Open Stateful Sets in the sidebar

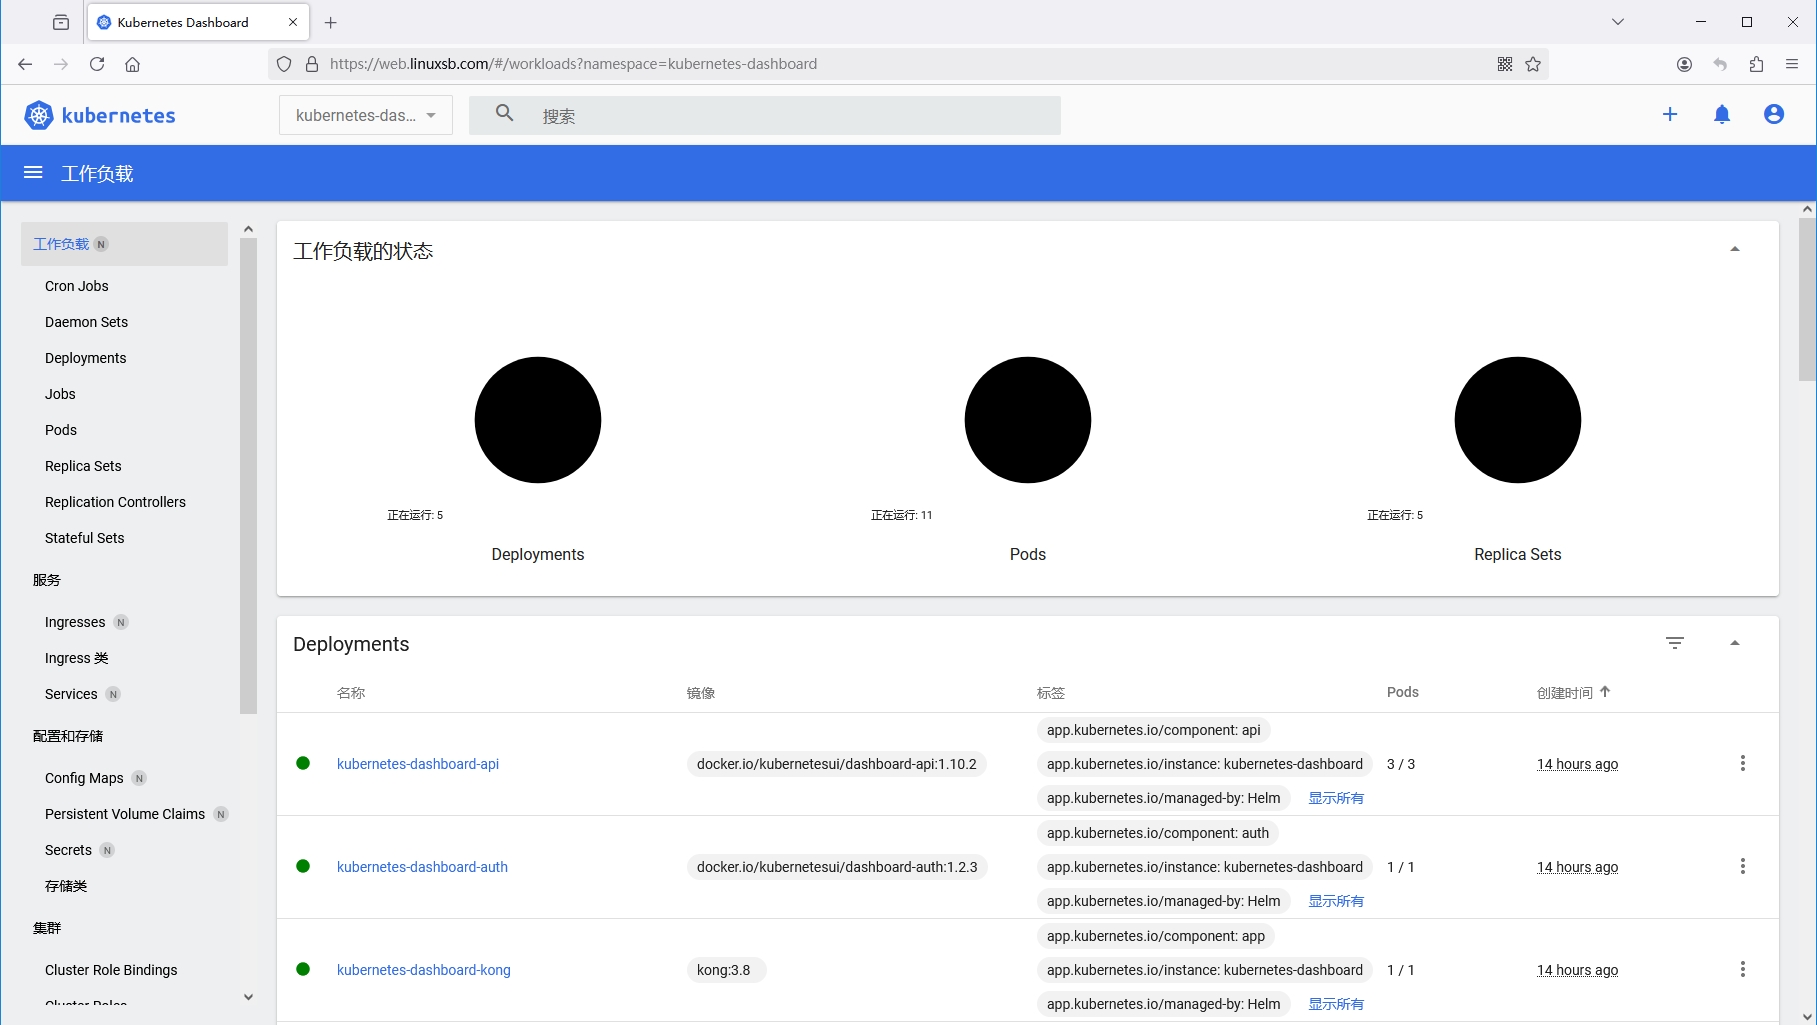click(x=85, y=538)
